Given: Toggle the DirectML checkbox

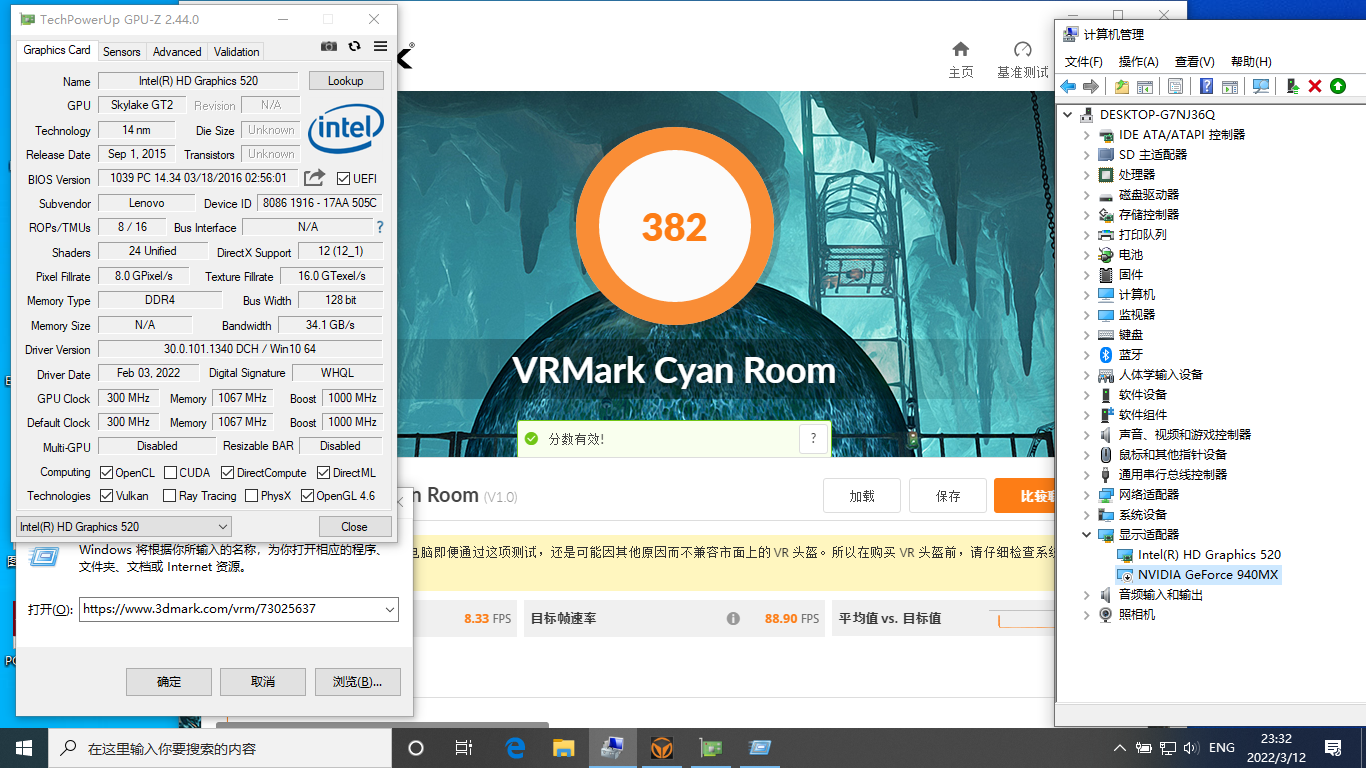Looking at the screenshot, I should 324,472.
